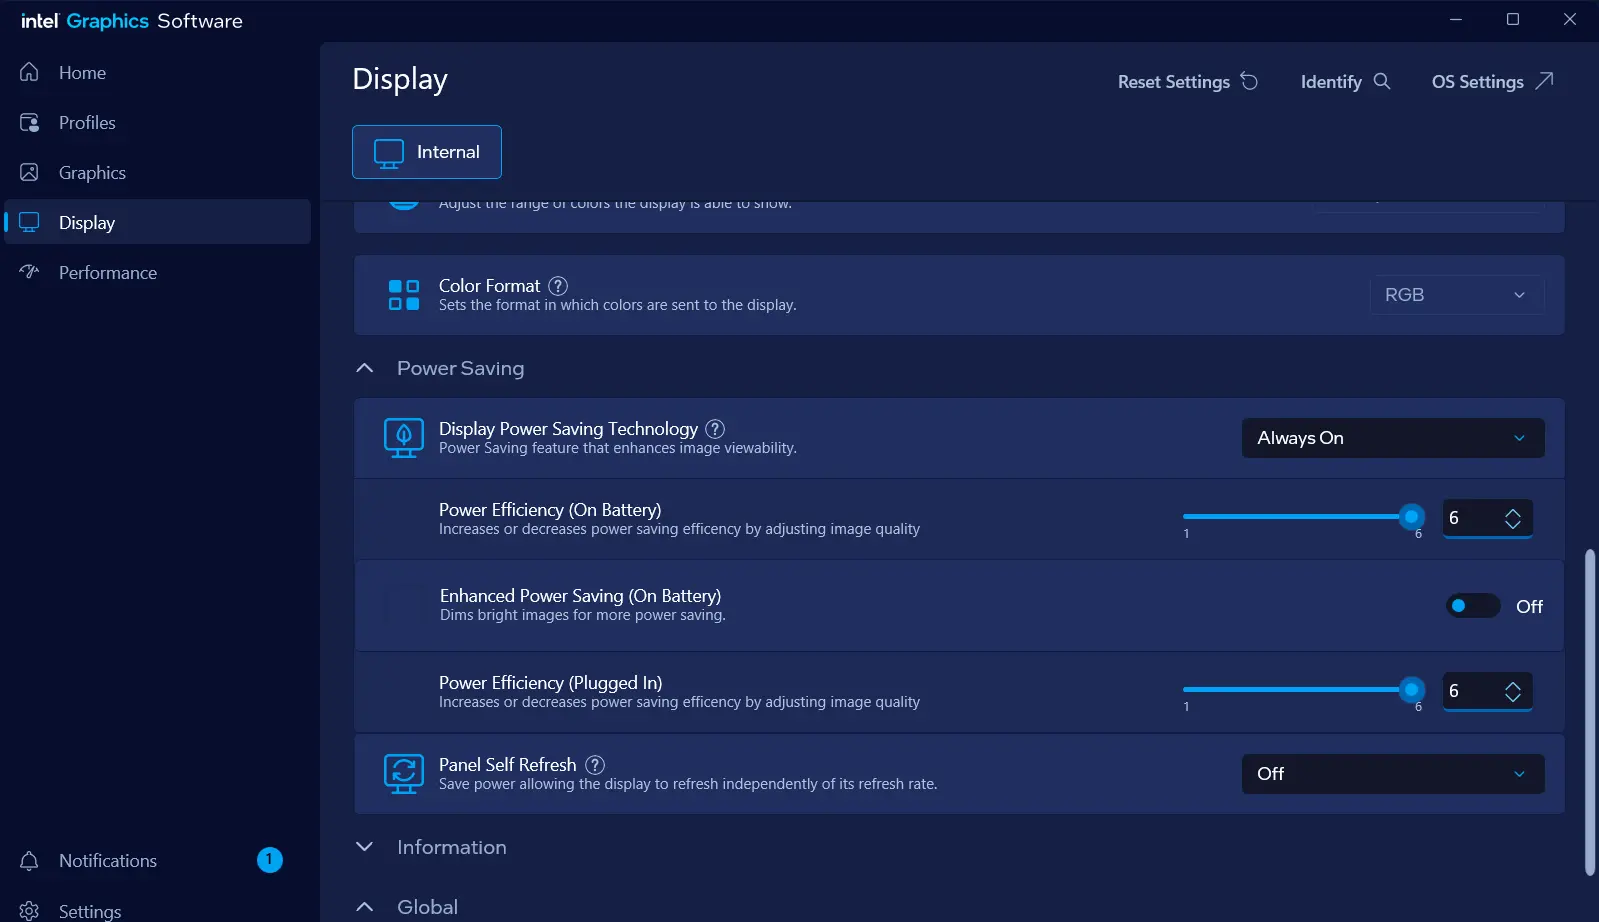Screen dimensions: 1599x922
Task: Click the Enhanced Power Saving Off label
Action: coord(1529,606)
